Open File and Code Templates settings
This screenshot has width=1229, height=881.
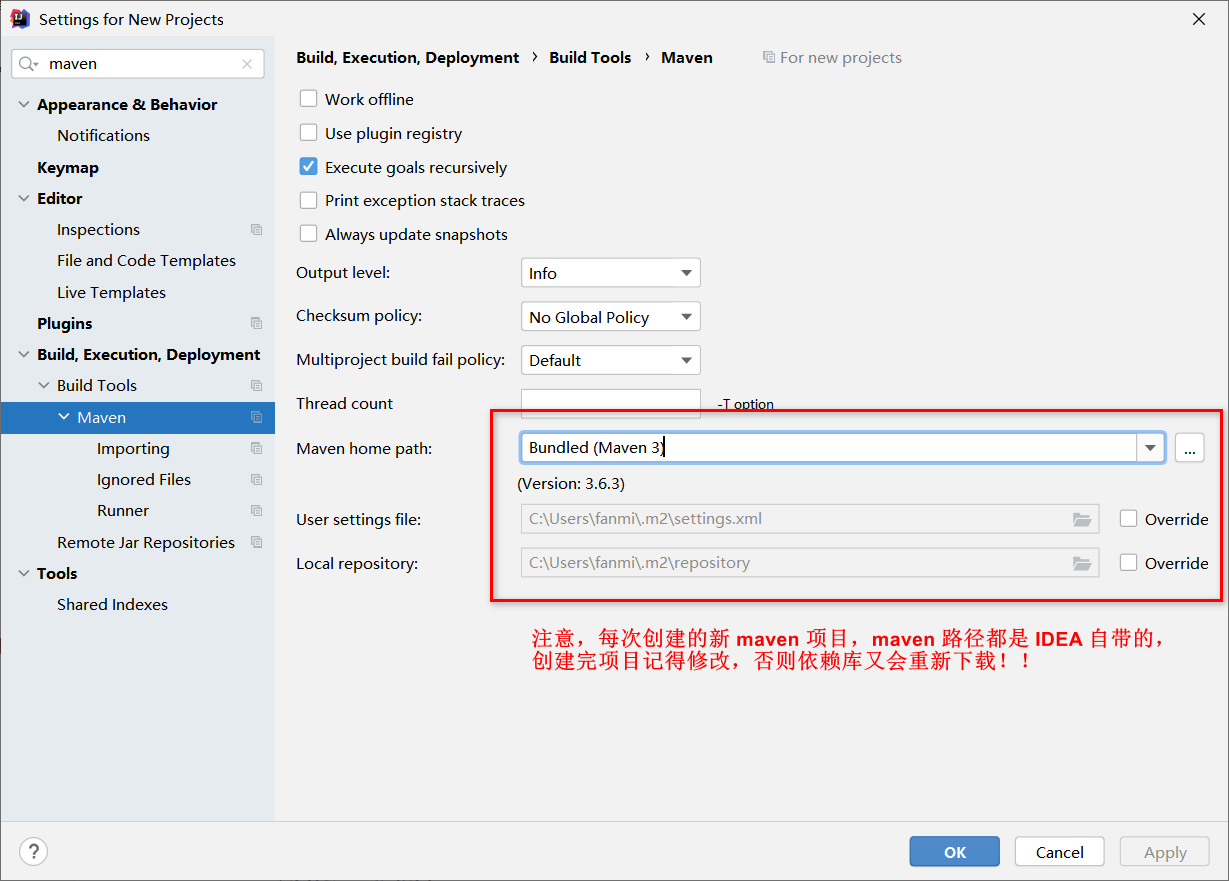(x=146, y=261)
